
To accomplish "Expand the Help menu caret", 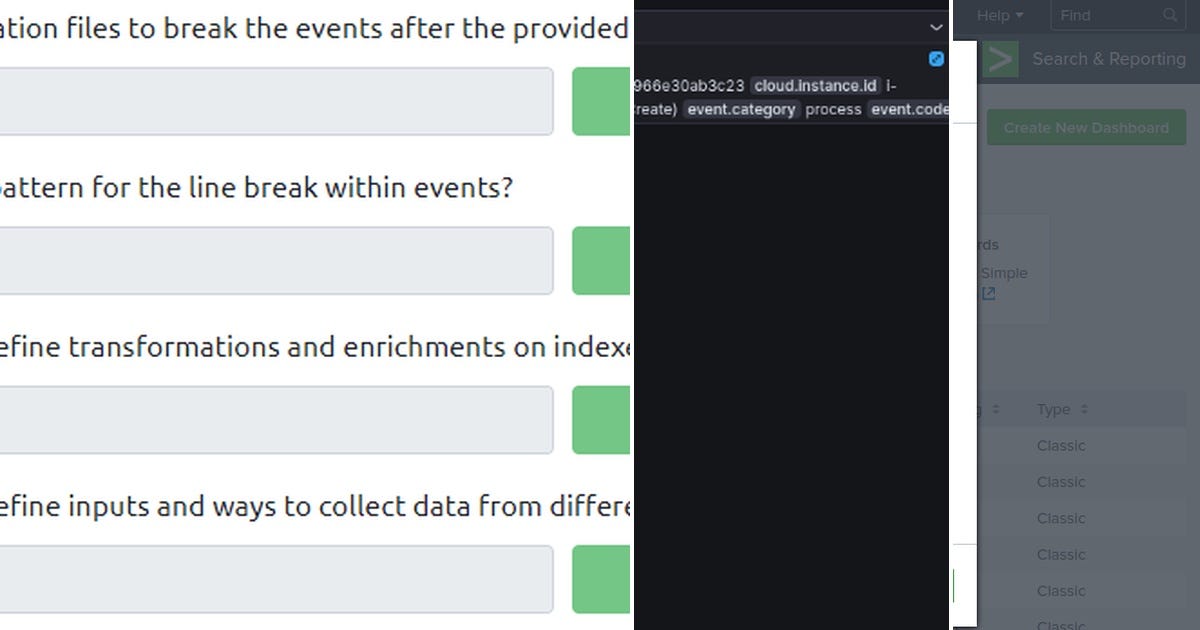I will tap(1019, 15).
